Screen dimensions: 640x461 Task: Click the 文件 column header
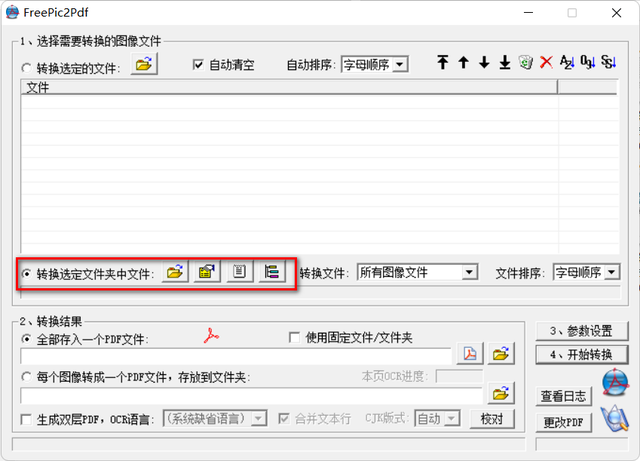pyautogui.click(x=289, y=87)
